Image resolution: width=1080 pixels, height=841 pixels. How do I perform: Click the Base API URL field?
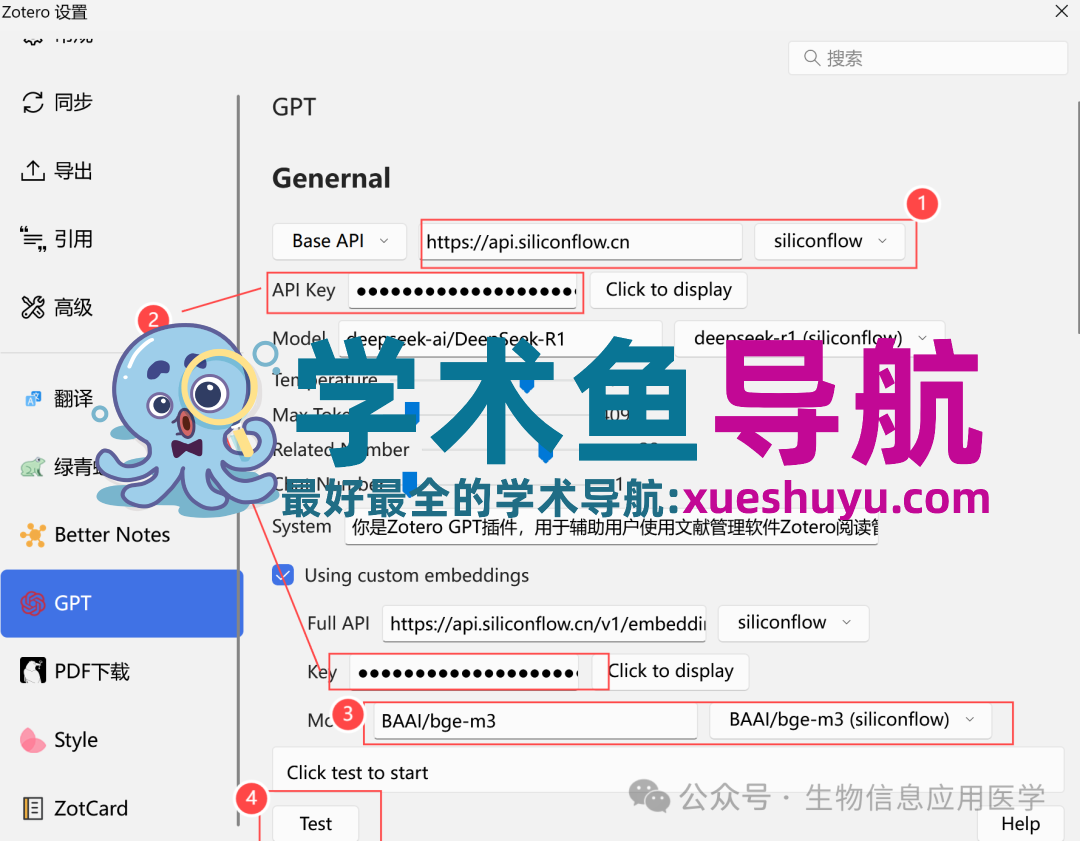(x=582, y=242)
